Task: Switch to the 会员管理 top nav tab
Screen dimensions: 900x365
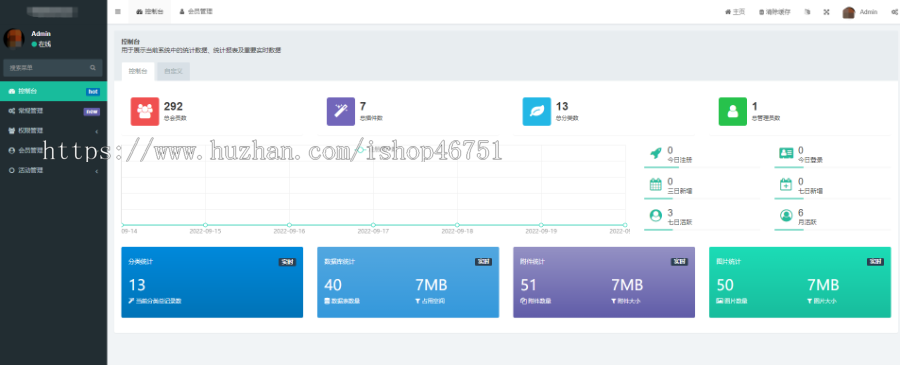Action: coord(196,11)
